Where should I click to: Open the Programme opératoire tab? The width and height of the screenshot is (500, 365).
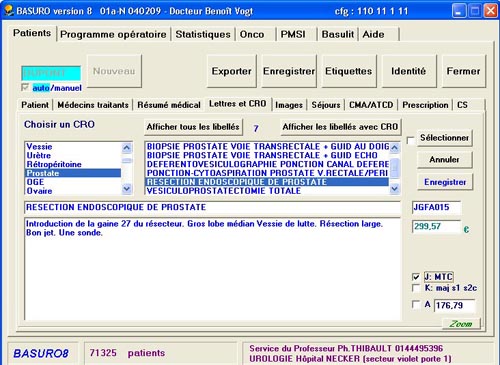tap(113, 34)
